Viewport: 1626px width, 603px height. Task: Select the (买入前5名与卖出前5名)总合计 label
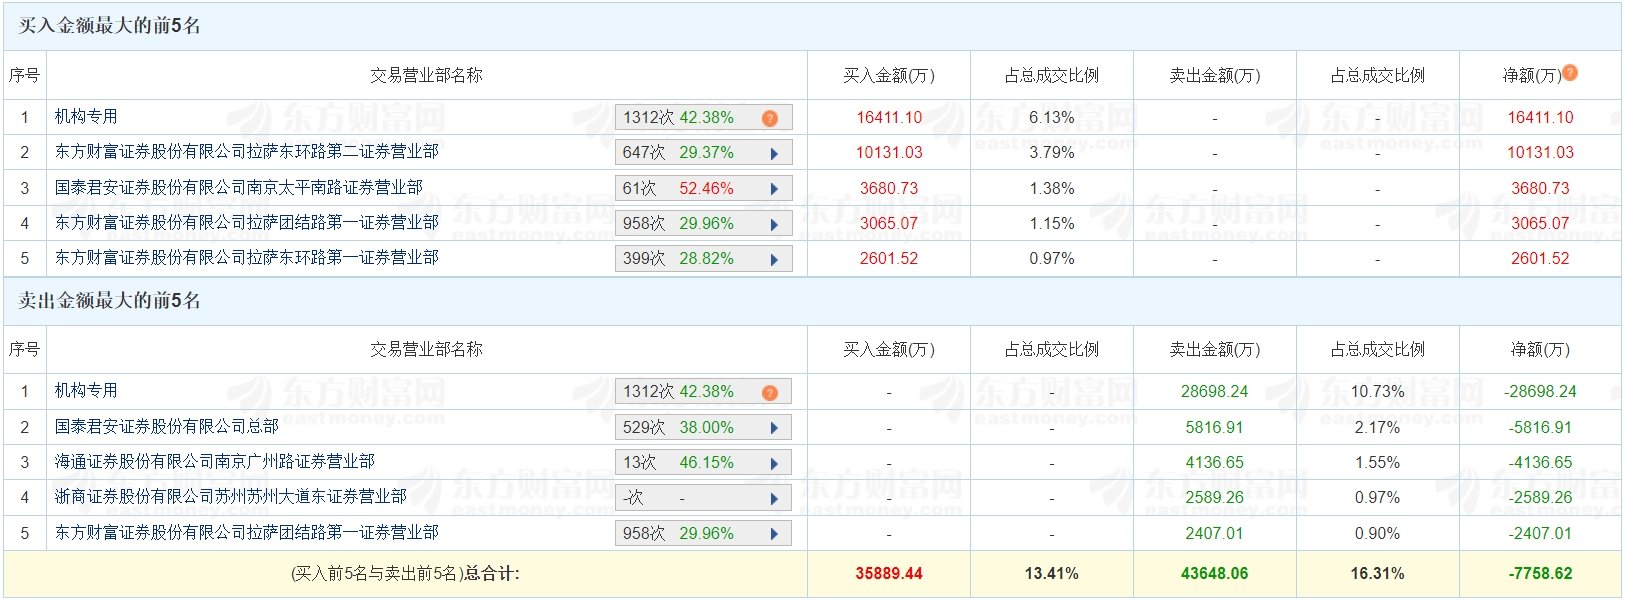[x=405, y=573]
